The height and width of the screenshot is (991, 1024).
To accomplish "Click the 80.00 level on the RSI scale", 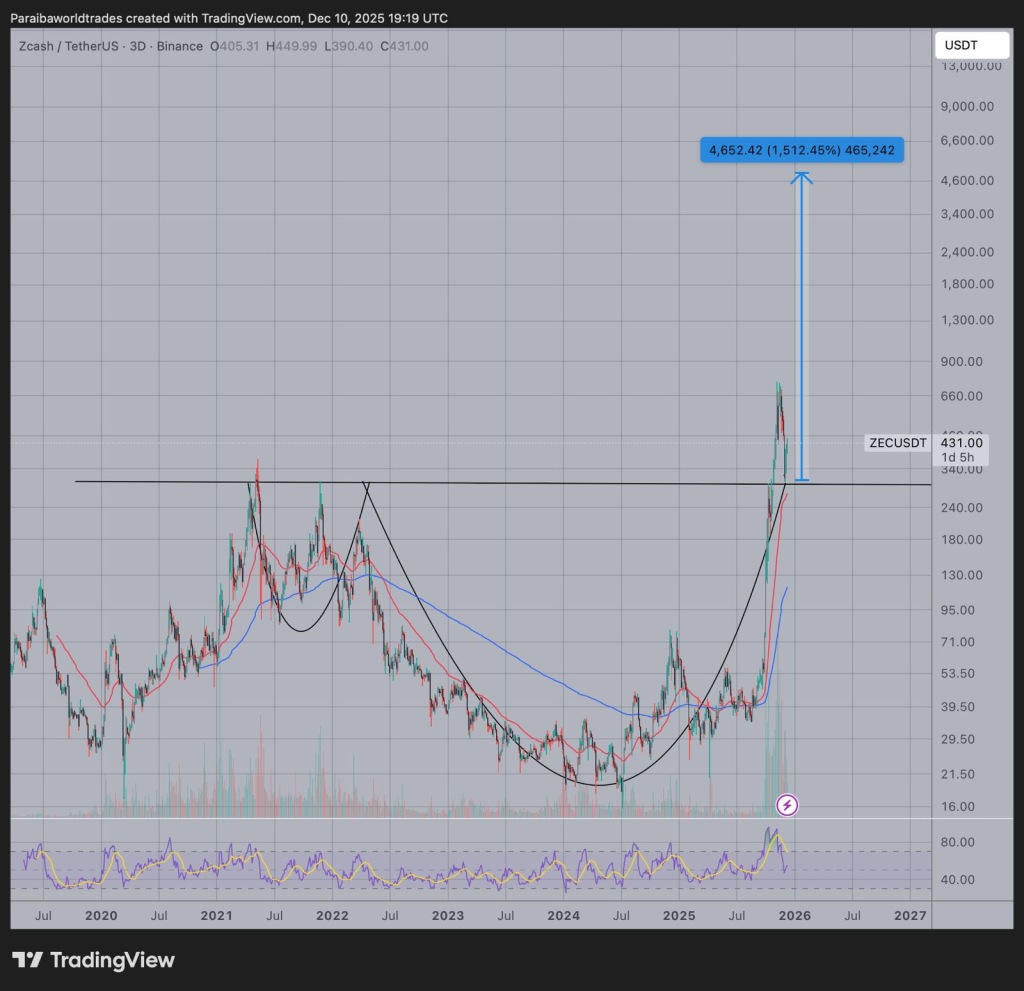I will (x=960, y=842).
